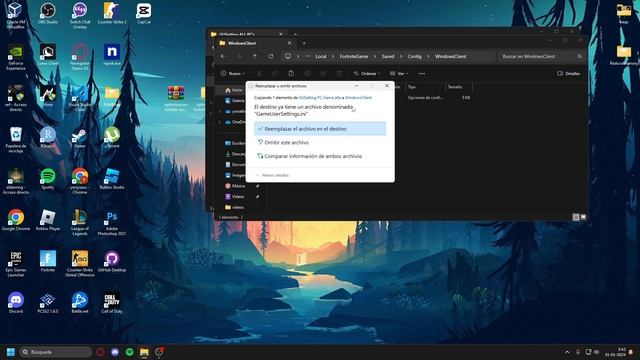Open Discord desktop shortcut

16,302
